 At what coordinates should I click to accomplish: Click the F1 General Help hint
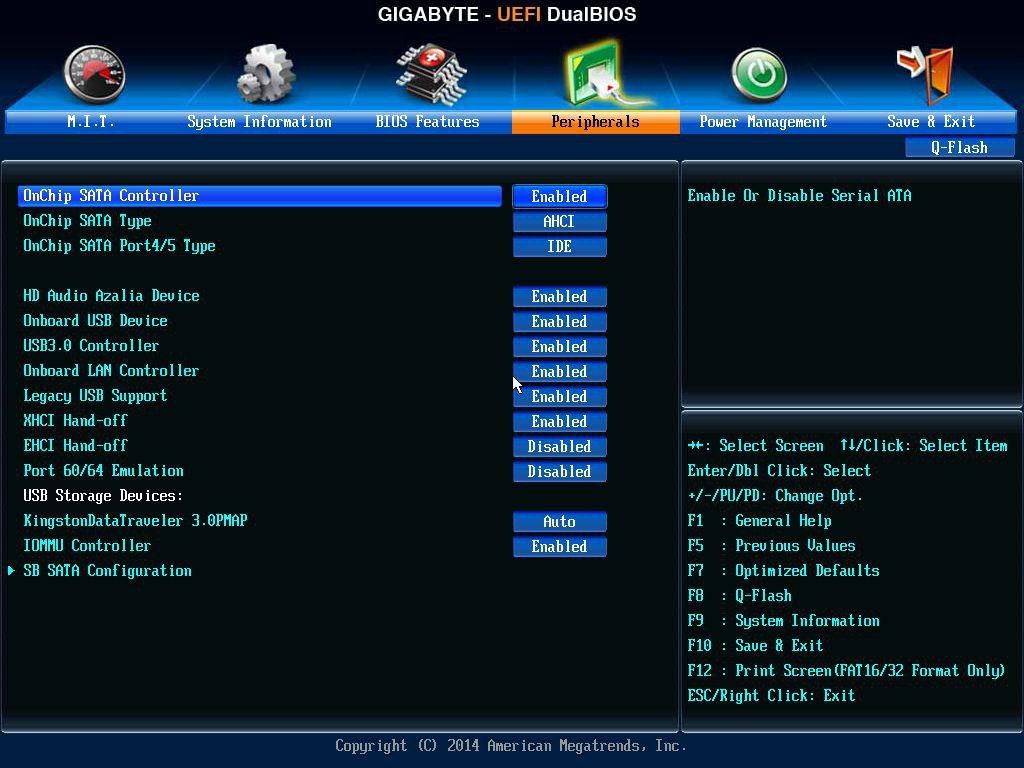click(760, 520)
